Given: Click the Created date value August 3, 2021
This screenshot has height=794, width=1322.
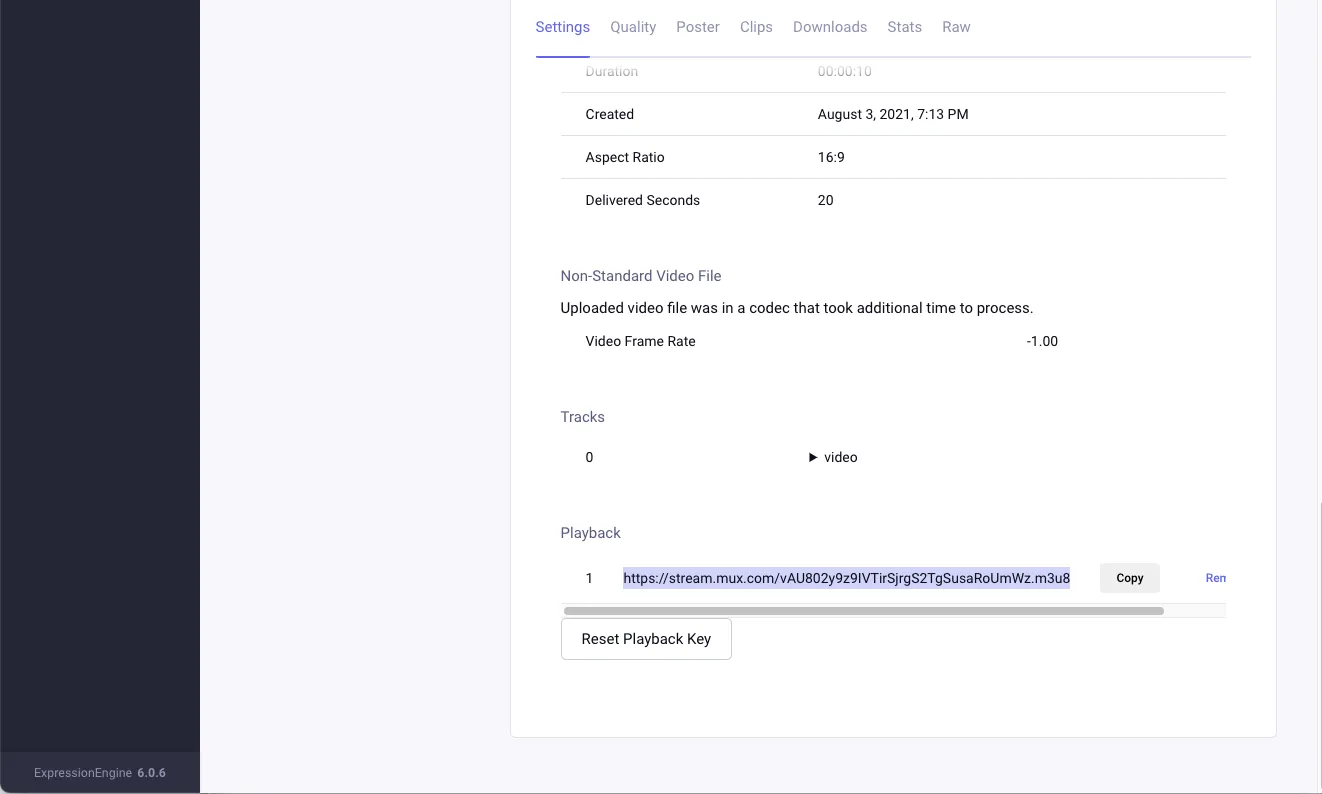Looking at the screenshot, I should click(x=893, y=114).
